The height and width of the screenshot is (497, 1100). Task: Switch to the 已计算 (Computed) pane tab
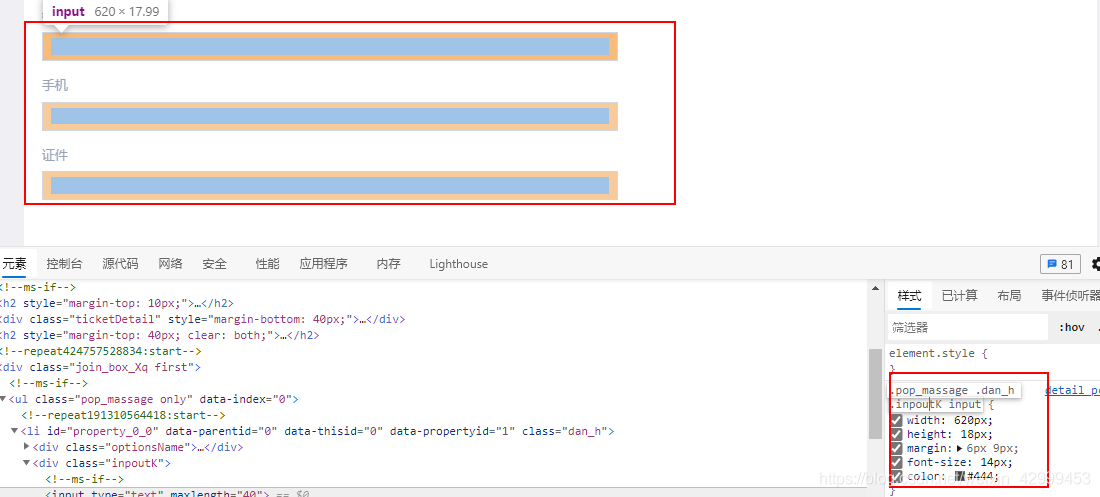tap(959, 296)
